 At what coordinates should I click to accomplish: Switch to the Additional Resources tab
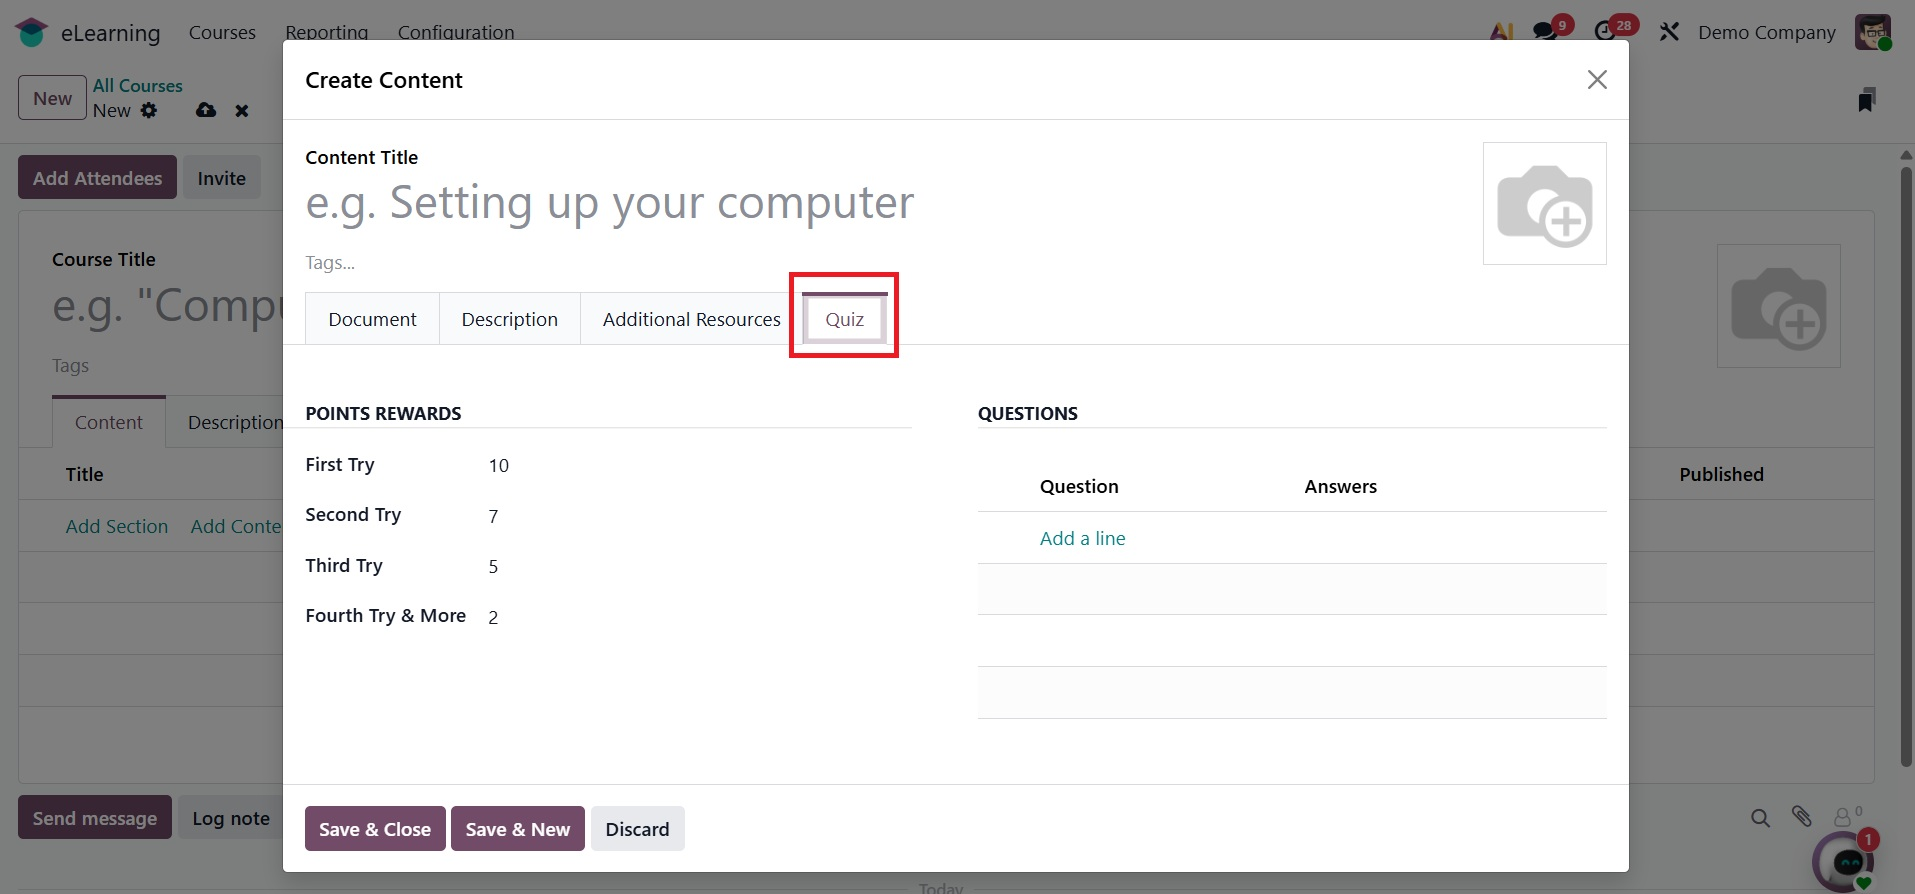(691, 319)
